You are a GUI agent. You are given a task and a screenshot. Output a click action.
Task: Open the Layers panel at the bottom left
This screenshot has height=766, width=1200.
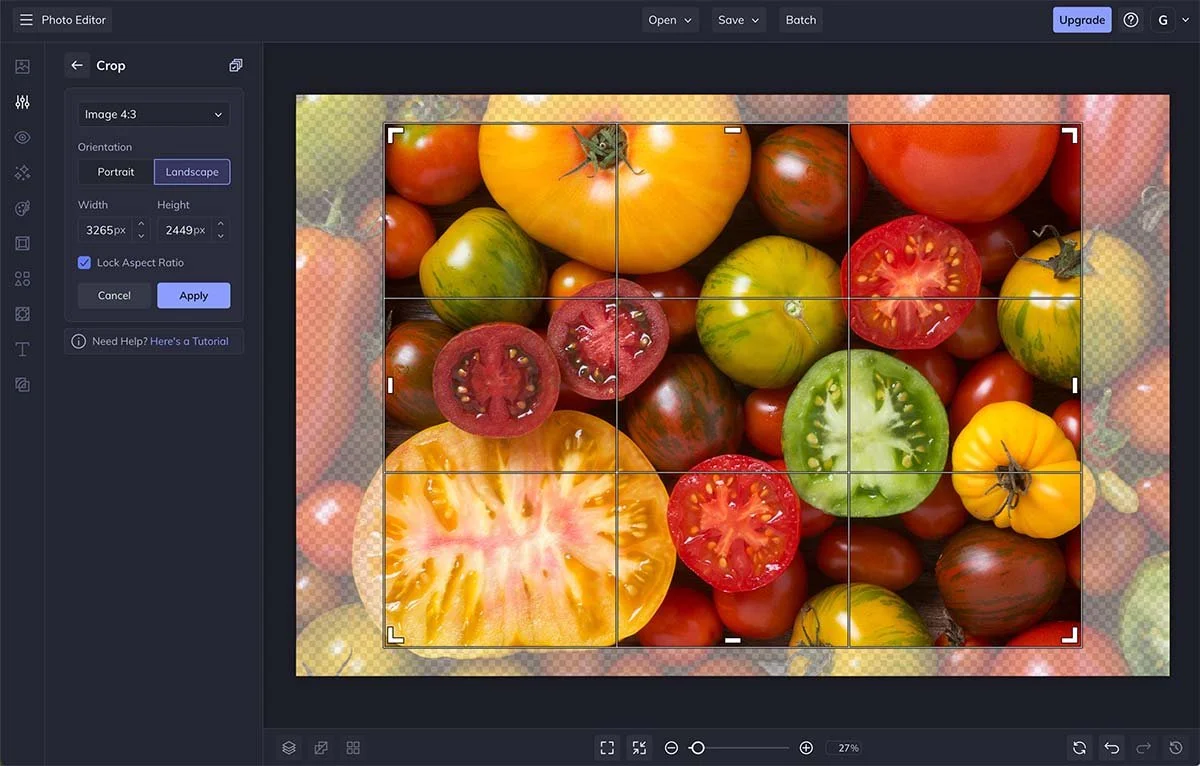(x=289, y=747)
